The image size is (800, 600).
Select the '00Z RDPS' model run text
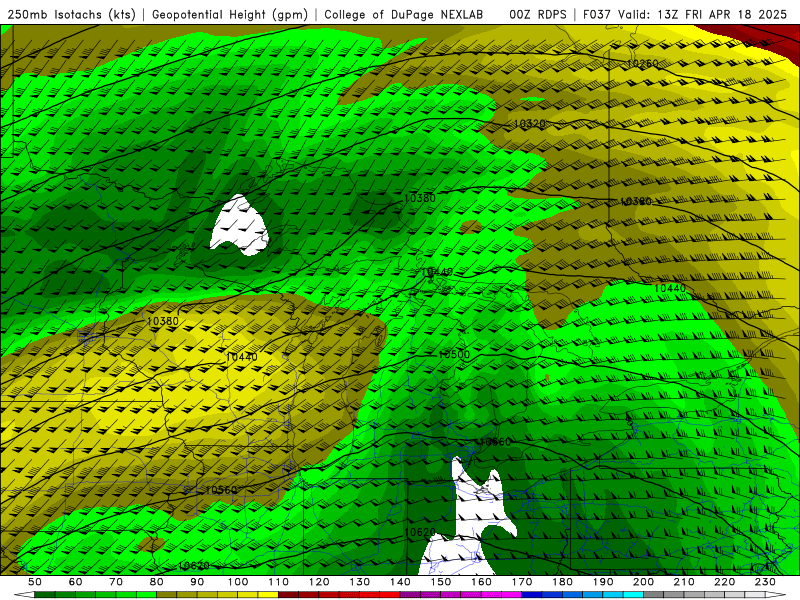(x=538, y=15)
